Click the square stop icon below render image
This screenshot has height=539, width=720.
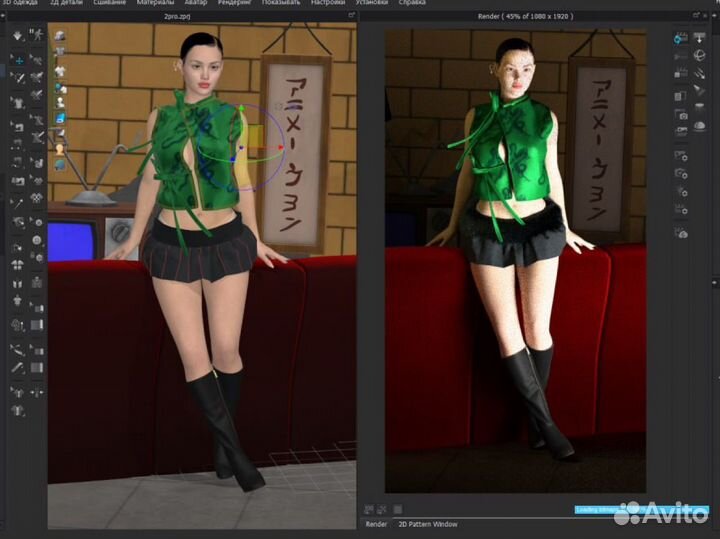tap(398, 509)
